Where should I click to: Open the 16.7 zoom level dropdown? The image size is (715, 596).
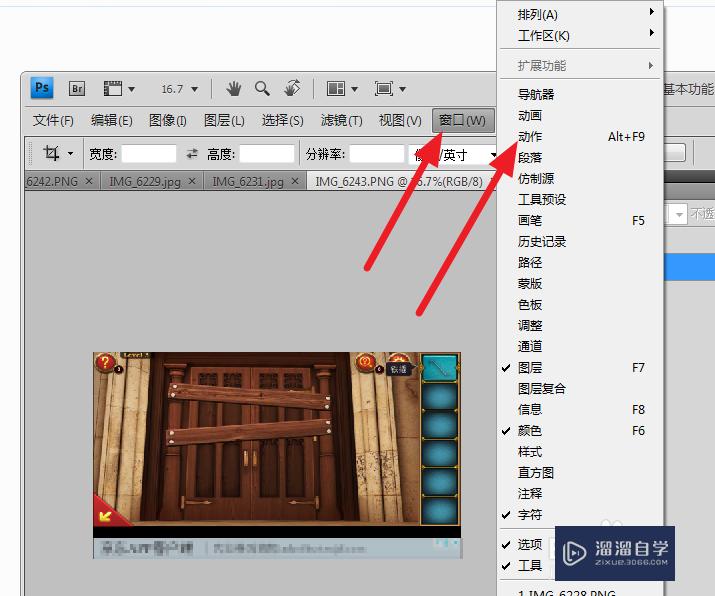tap(194, 89)
